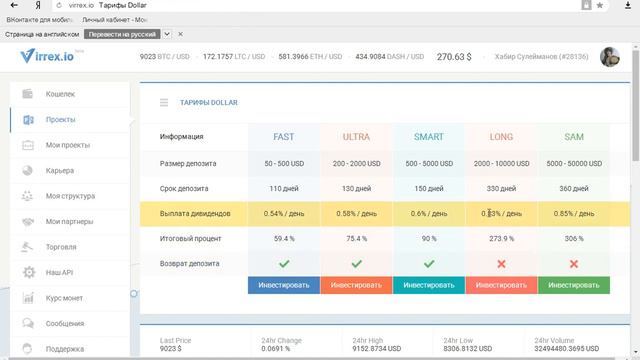
Task: Expand the translate options dropdown arrow
Action: tap(167, 34)
